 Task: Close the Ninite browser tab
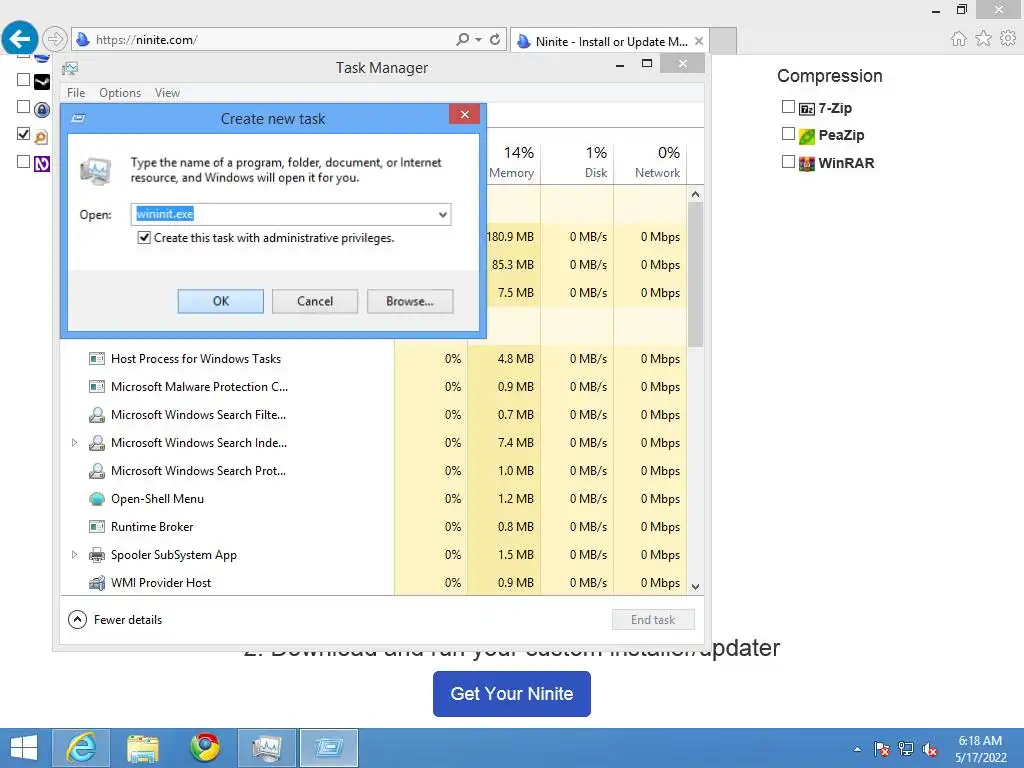tap(699, 41)
